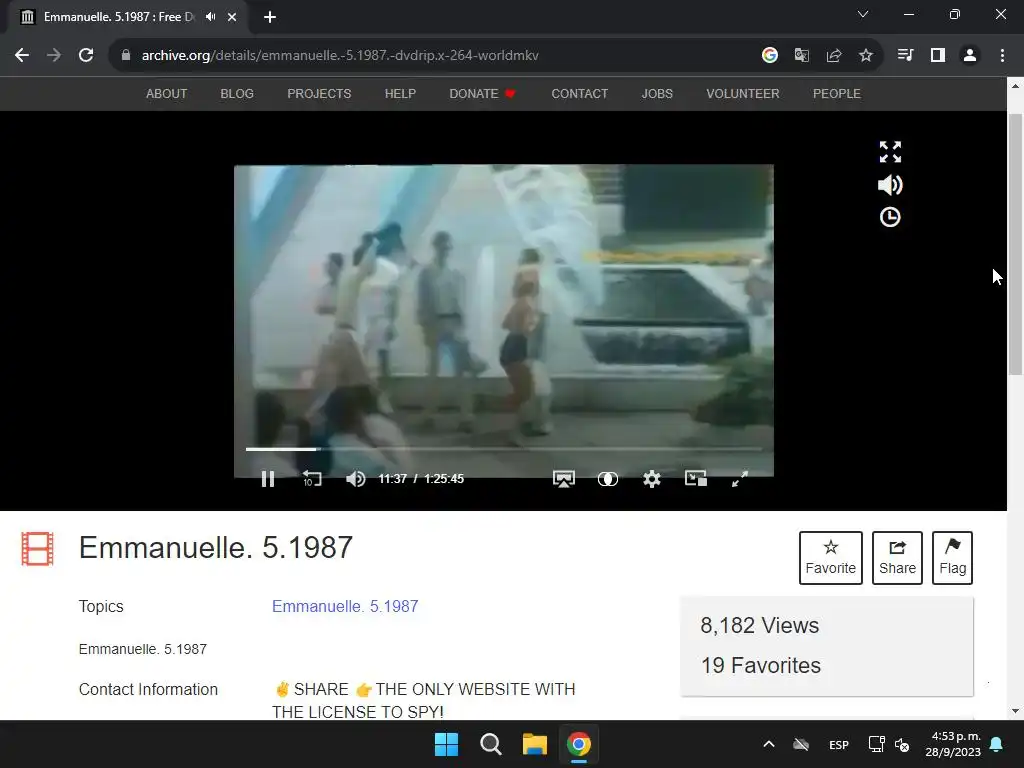Click the Share button

tap(897, 558)
